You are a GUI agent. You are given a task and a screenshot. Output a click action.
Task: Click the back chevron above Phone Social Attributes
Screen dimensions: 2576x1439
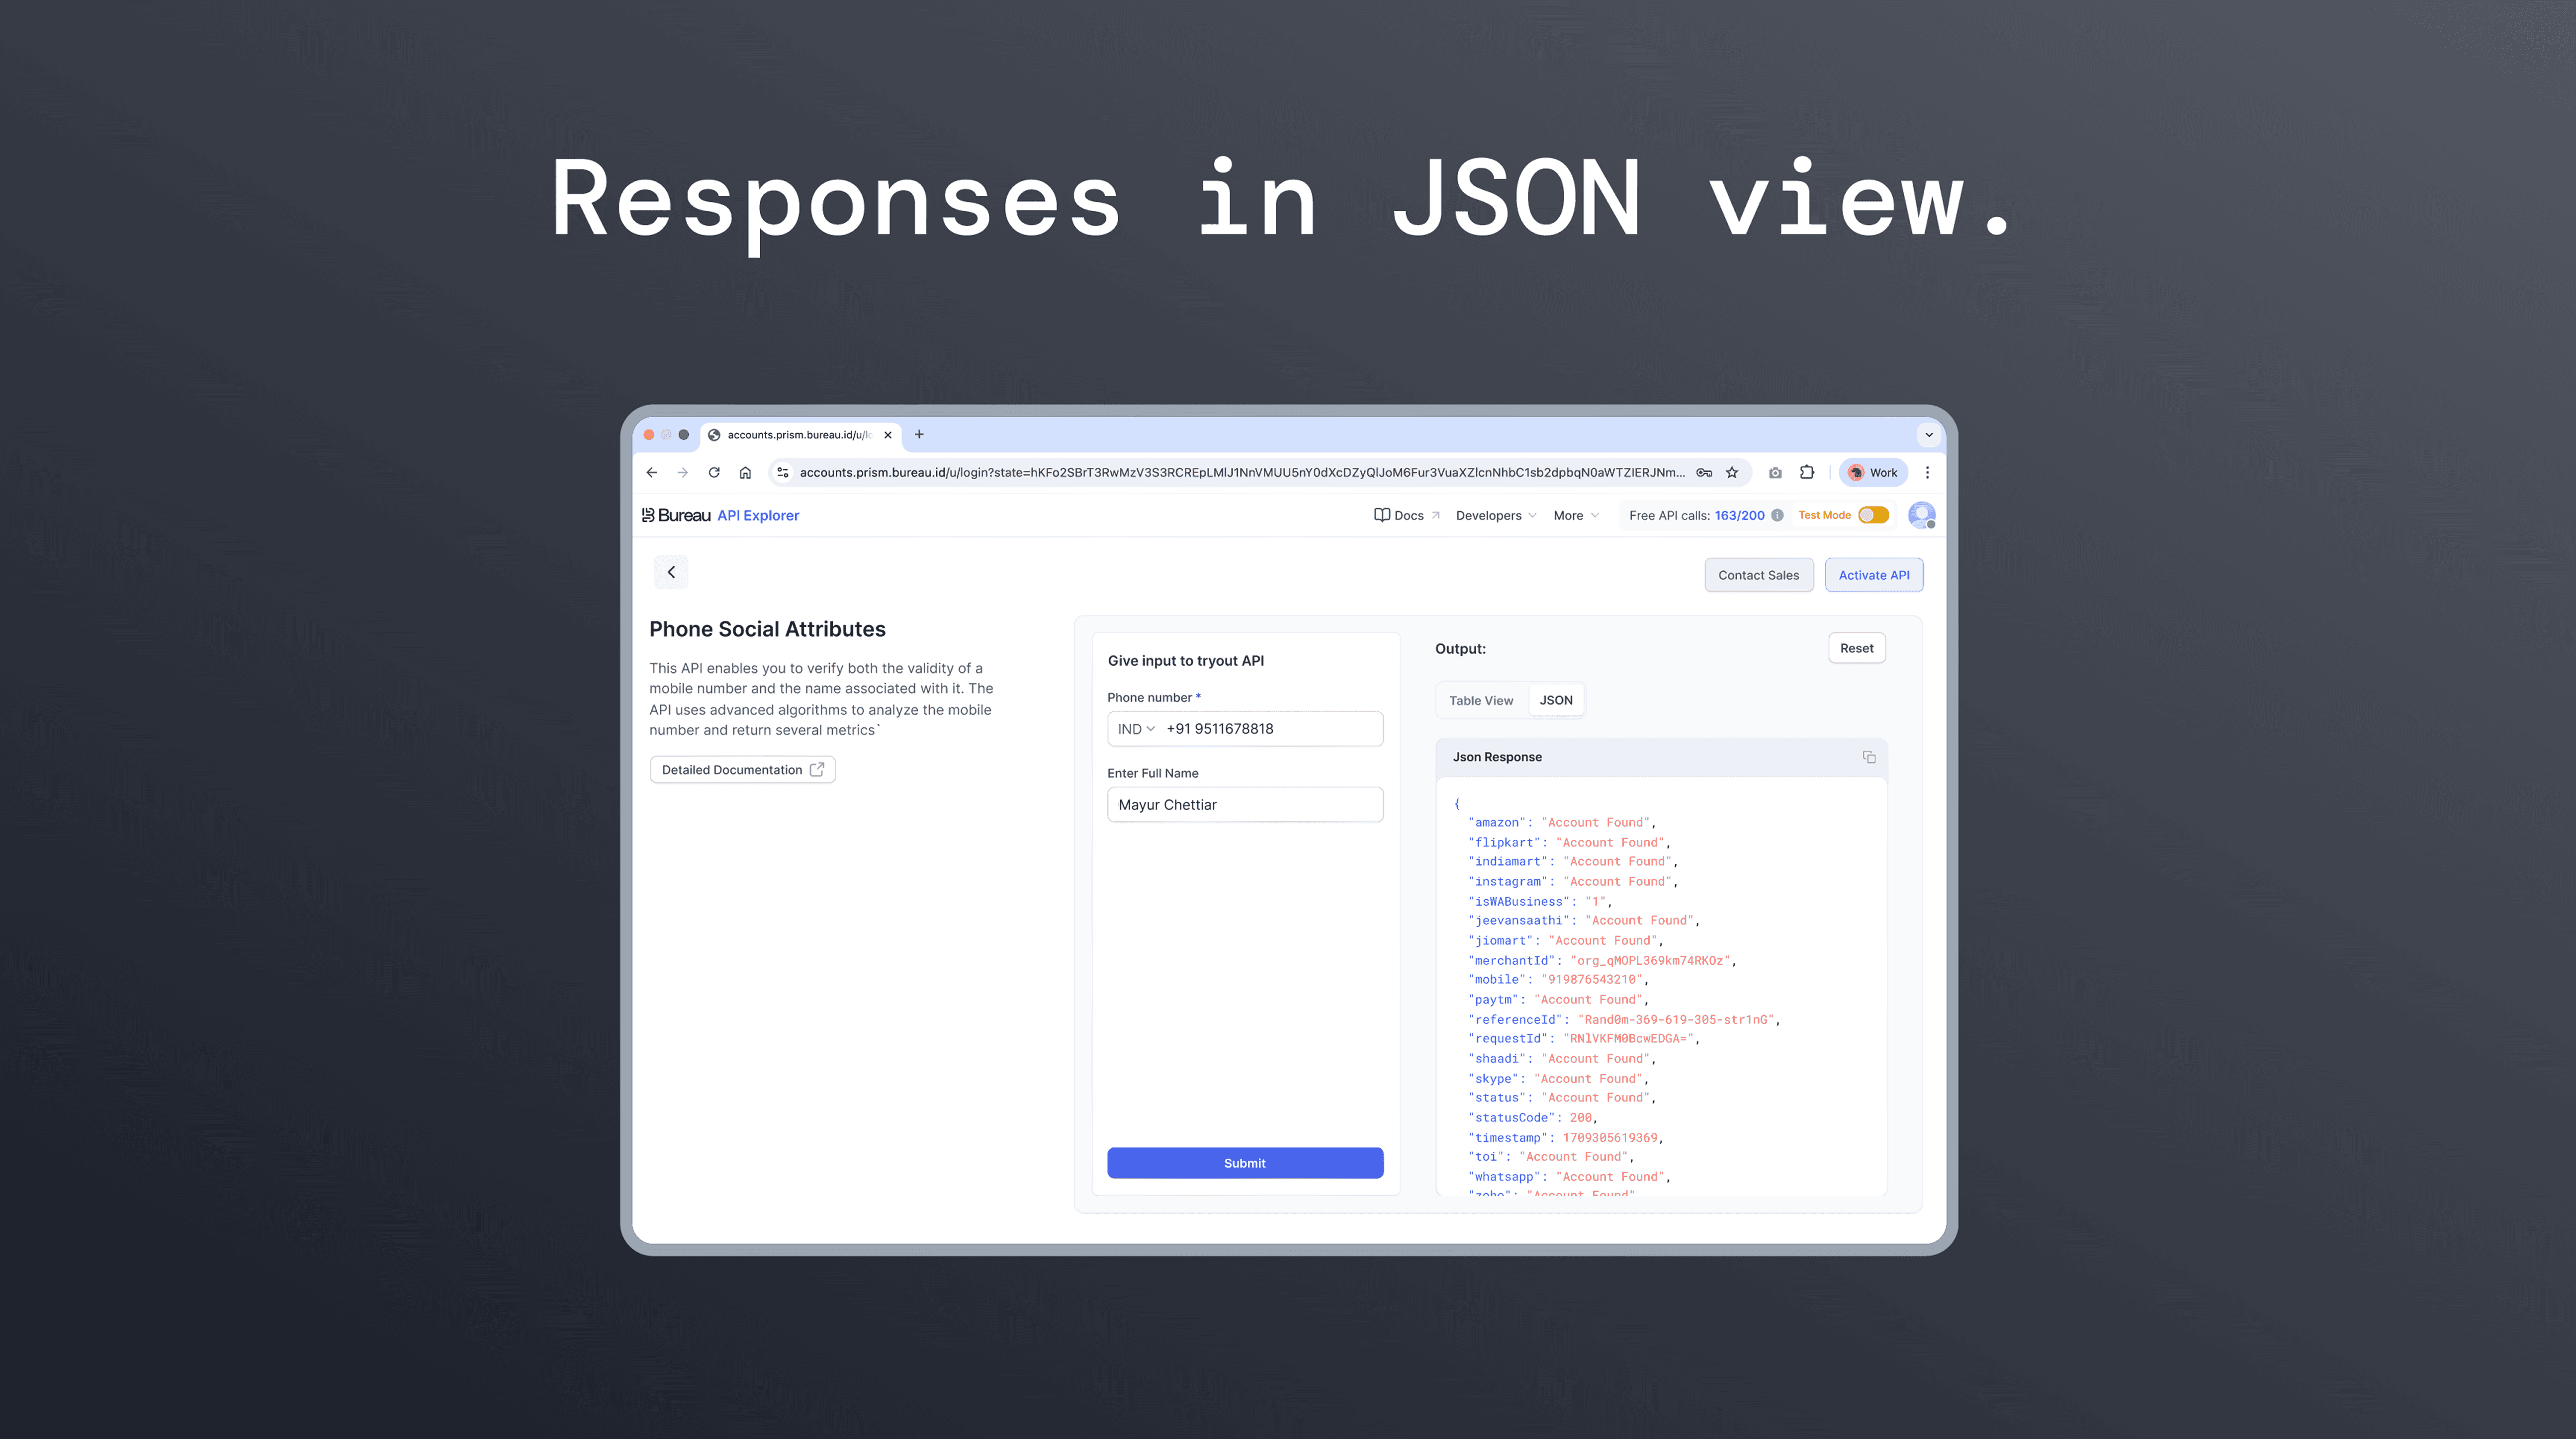671,572
